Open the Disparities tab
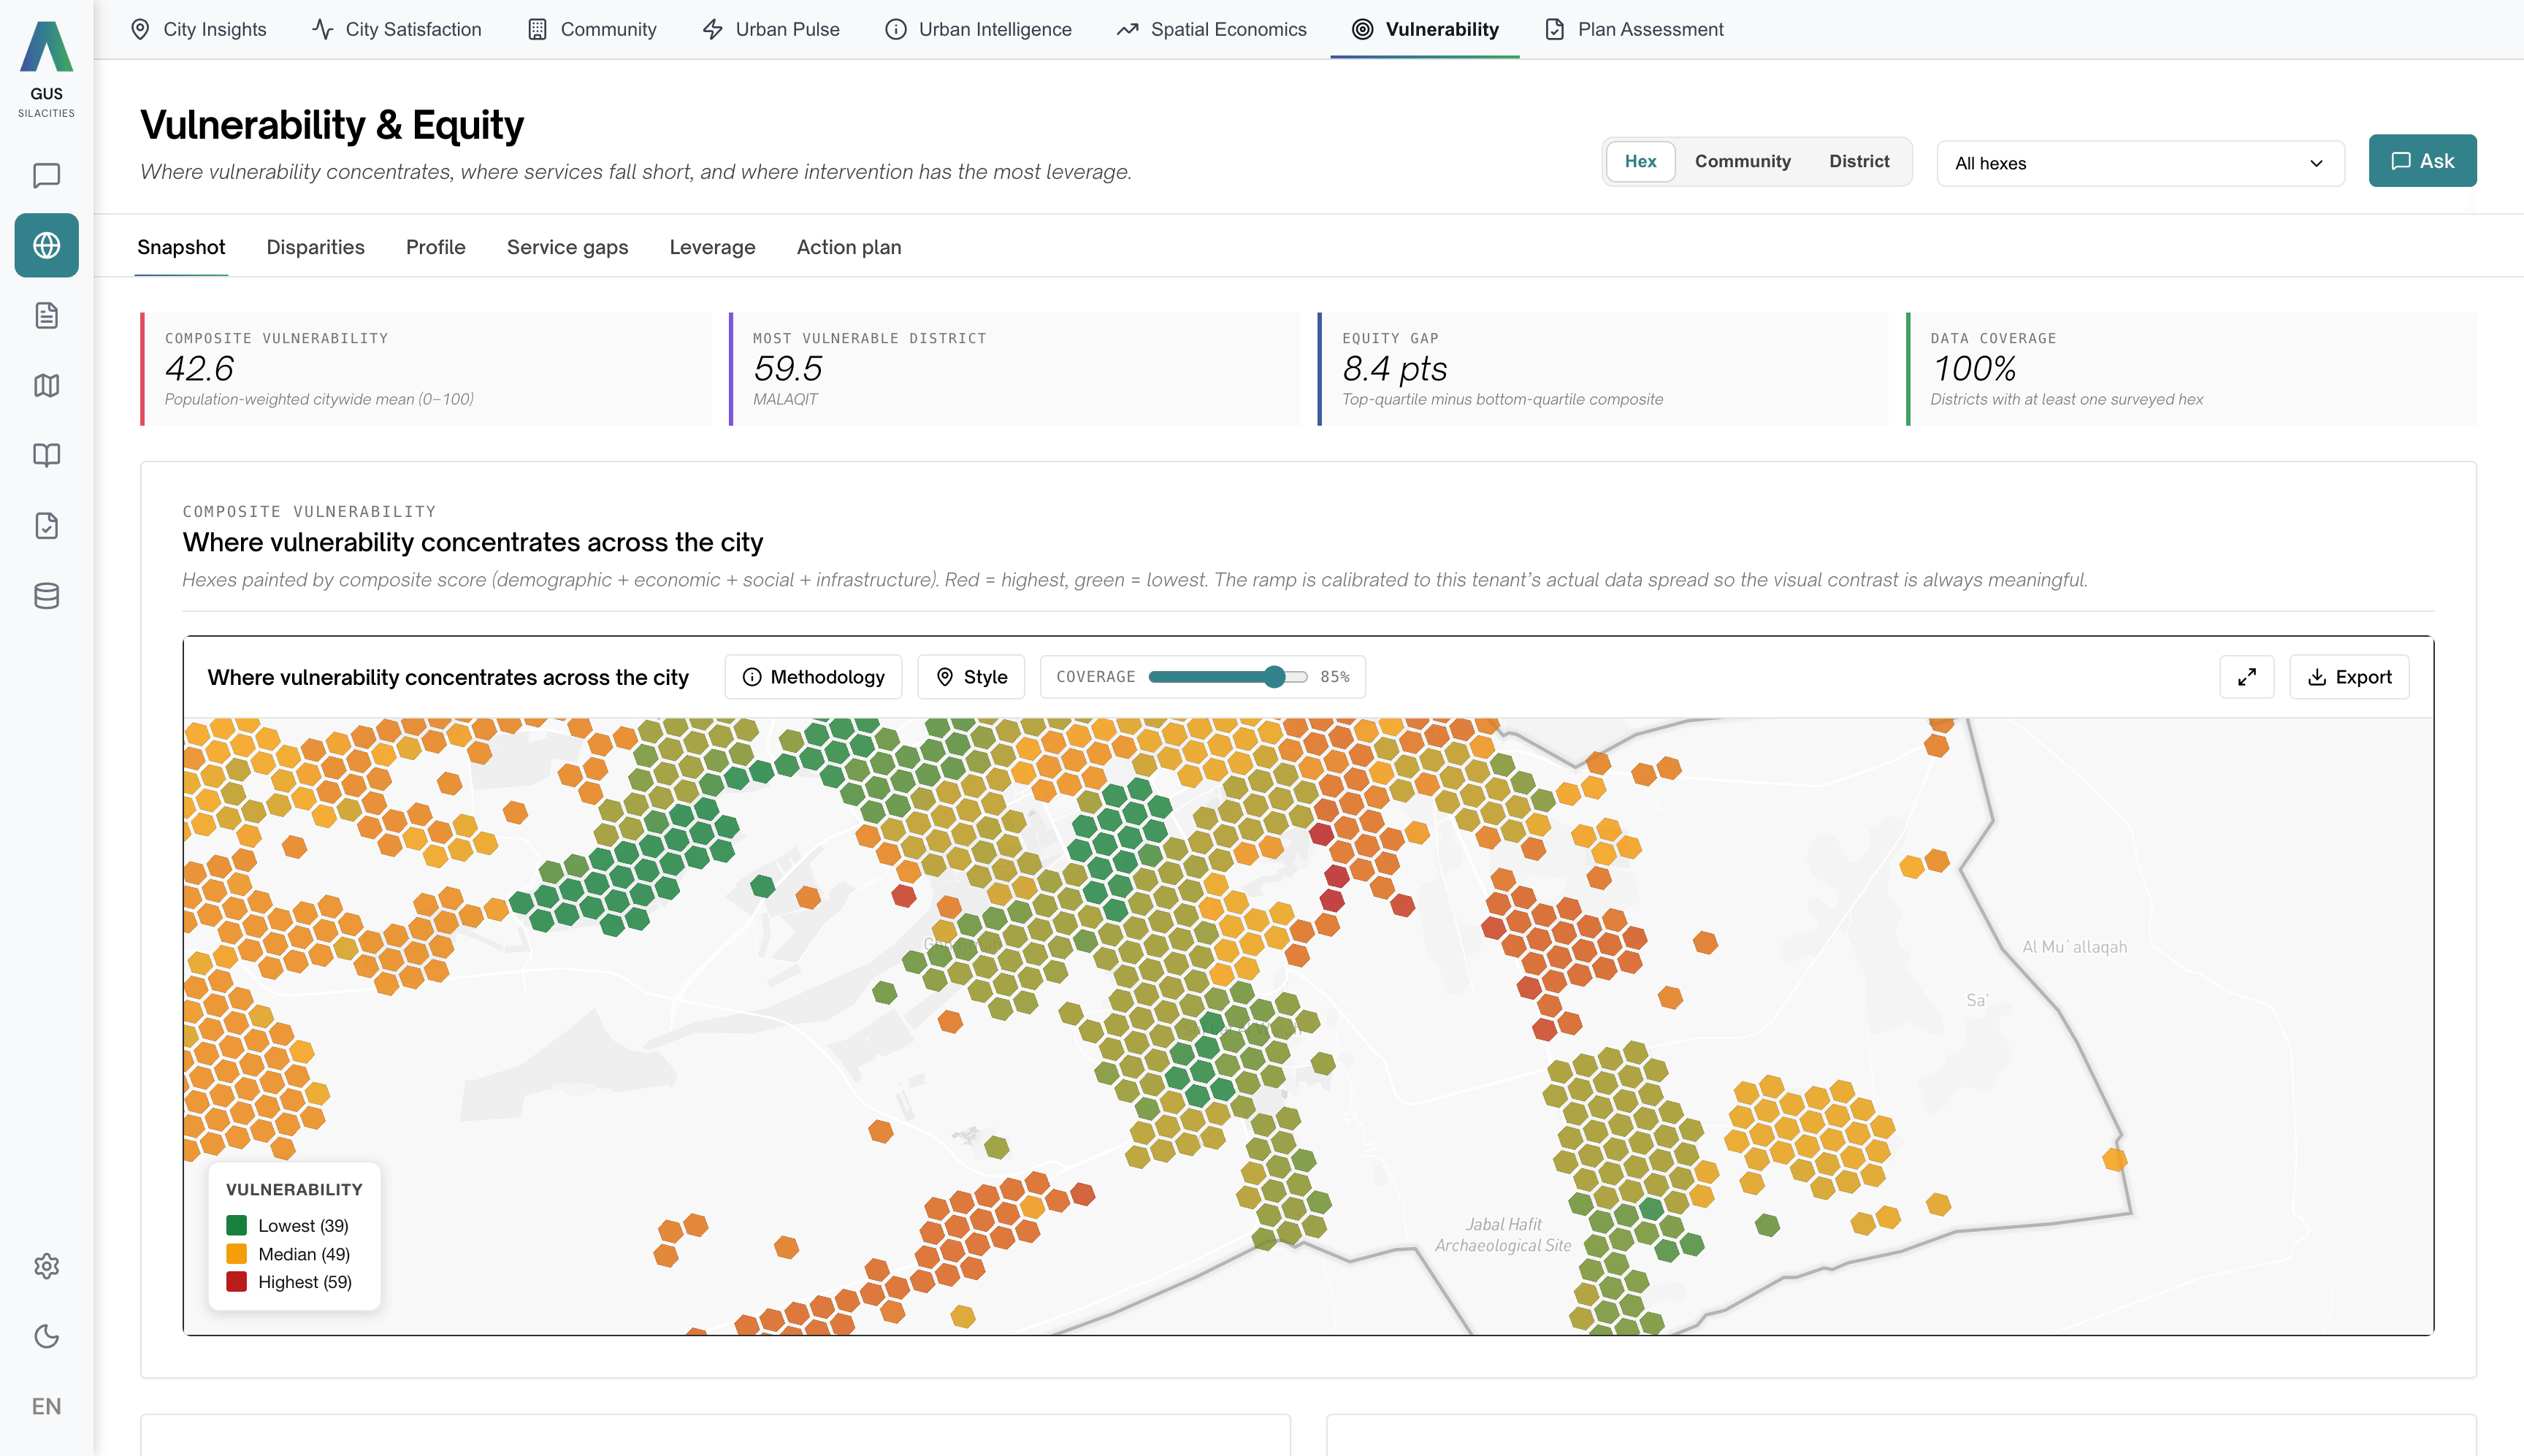 point(315,247)
